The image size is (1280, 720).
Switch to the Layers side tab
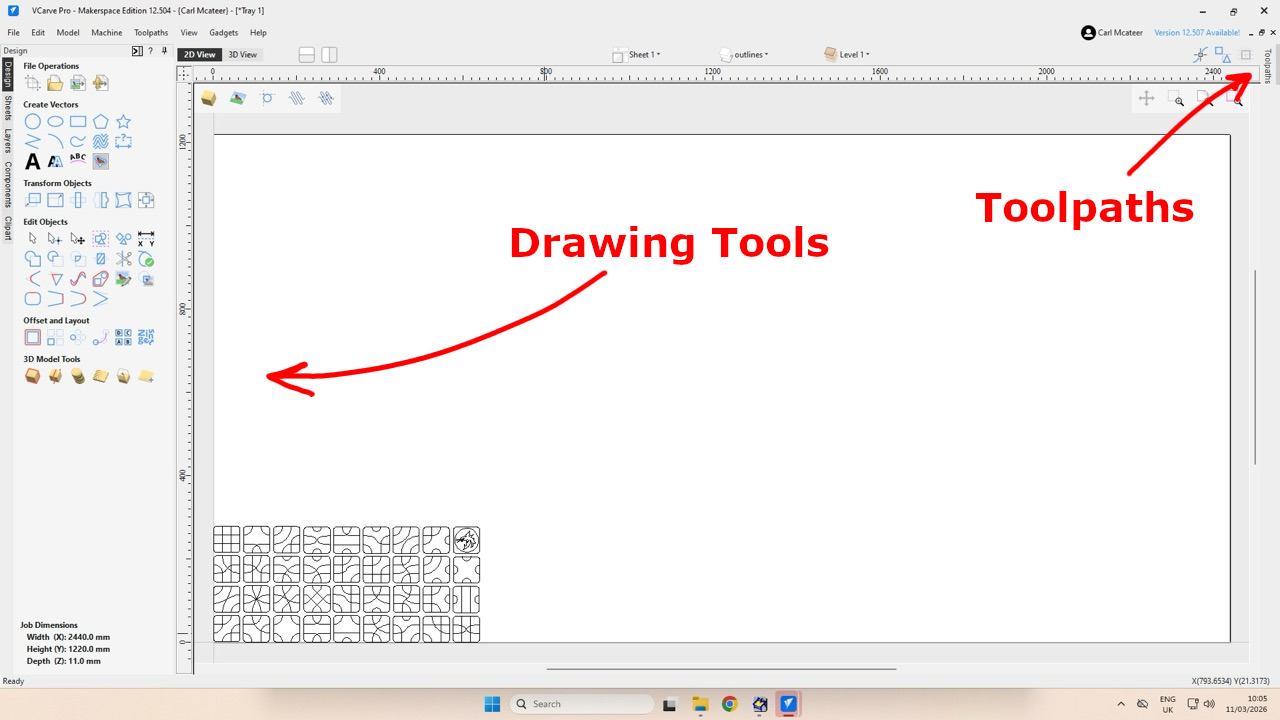pos(7,140)
